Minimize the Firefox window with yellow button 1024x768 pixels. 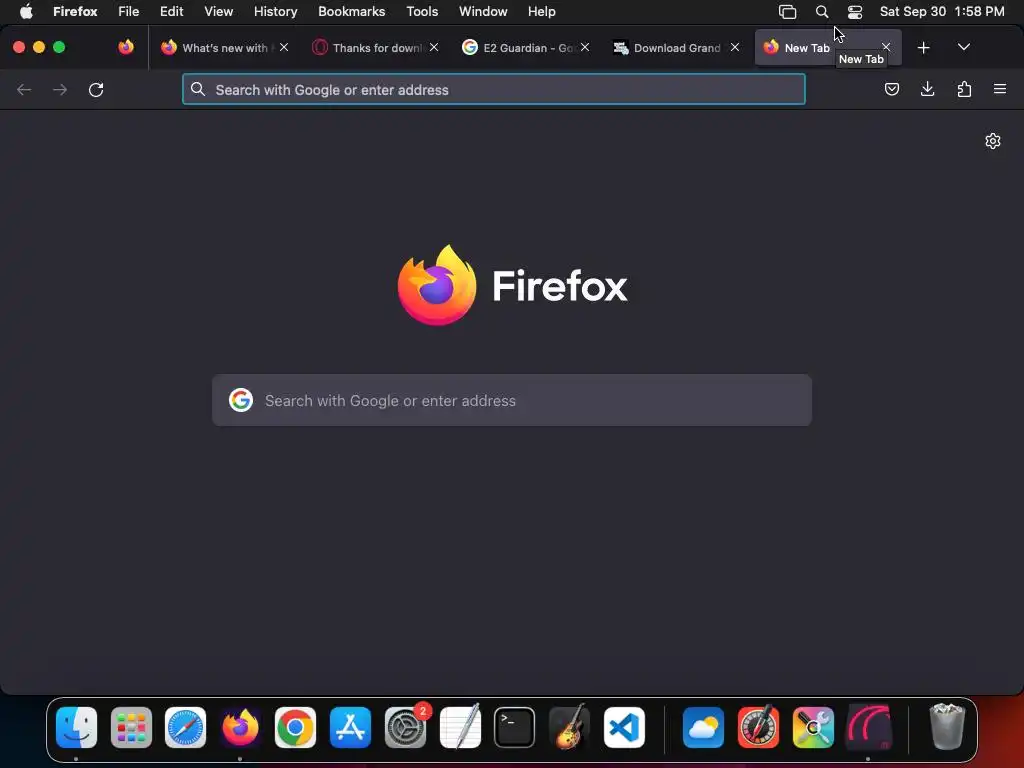point(39,47)
